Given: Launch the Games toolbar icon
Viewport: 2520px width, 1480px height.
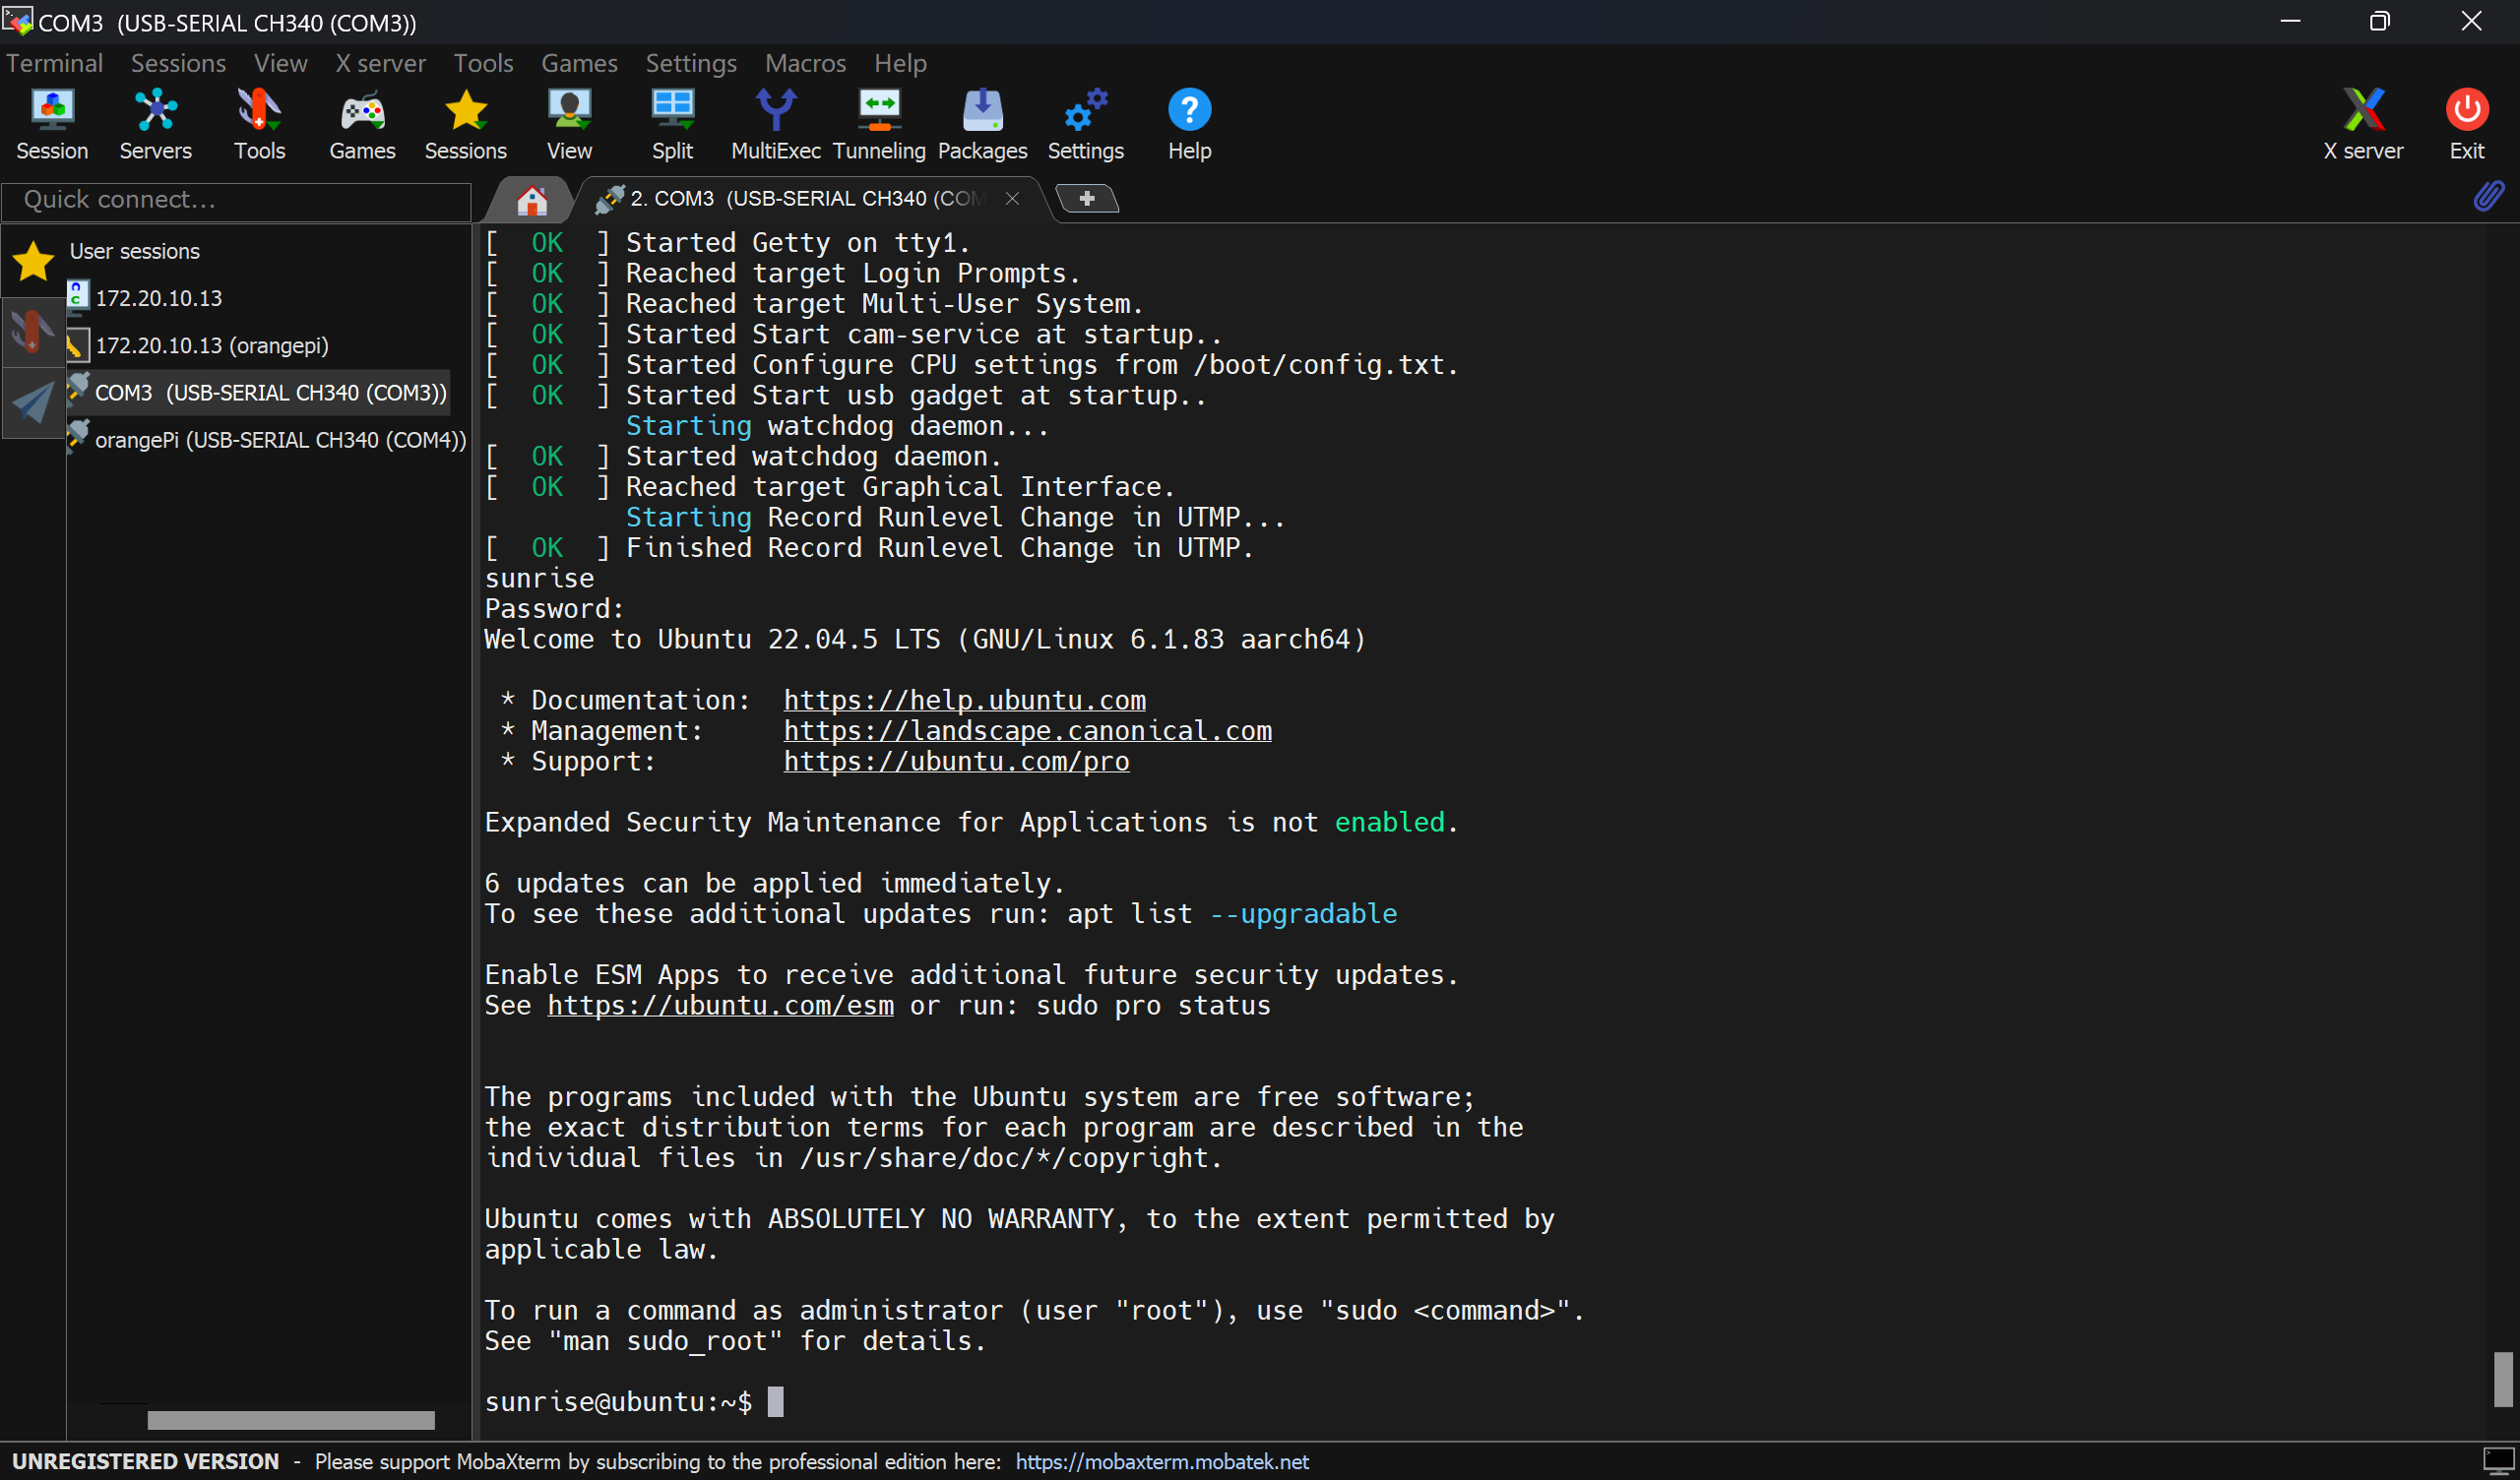Looking at the screenshot, I should (362, 125).
